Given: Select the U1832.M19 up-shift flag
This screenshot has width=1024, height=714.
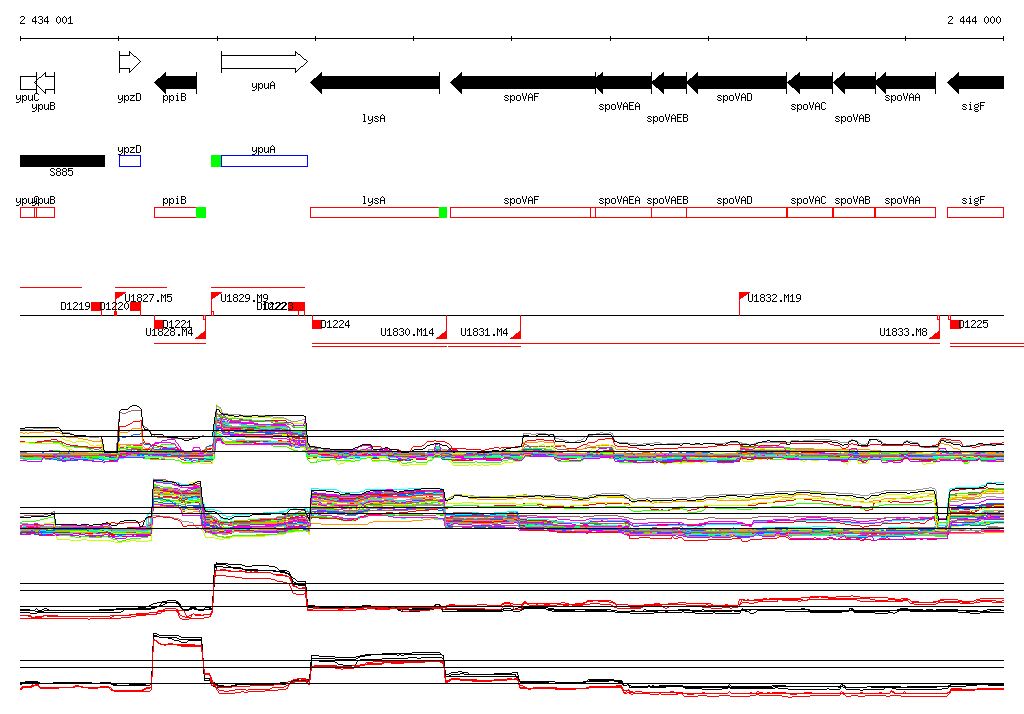Looking at the screenshot, I should pyautogui.click(x=744, y=297).
